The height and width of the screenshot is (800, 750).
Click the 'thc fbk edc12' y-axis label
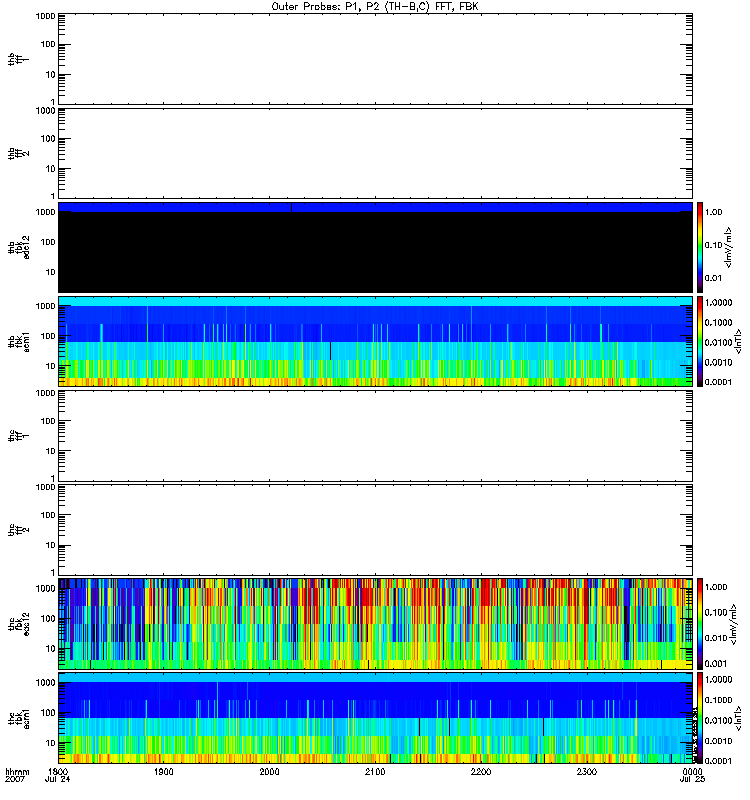tap(15, 623)
